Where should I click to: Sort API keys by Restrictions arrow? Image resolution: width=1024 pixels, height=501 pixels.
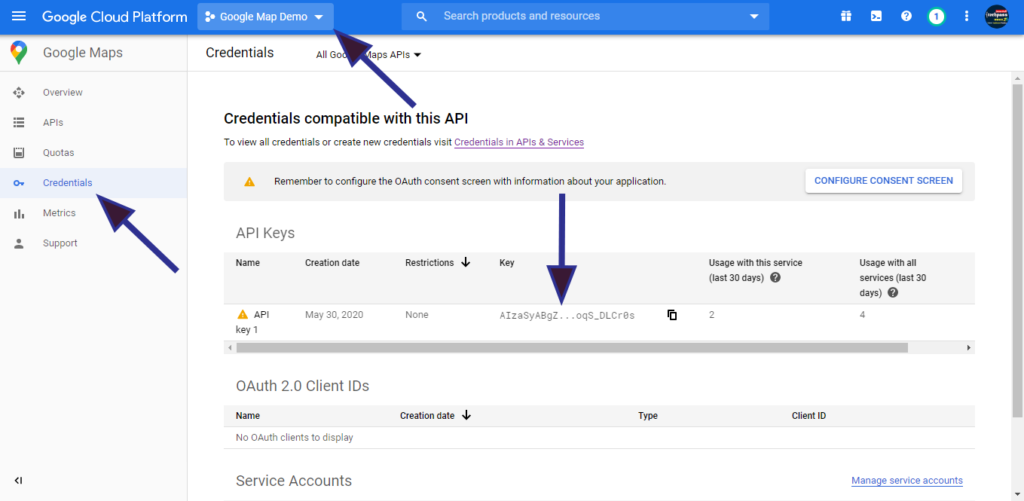466,263
